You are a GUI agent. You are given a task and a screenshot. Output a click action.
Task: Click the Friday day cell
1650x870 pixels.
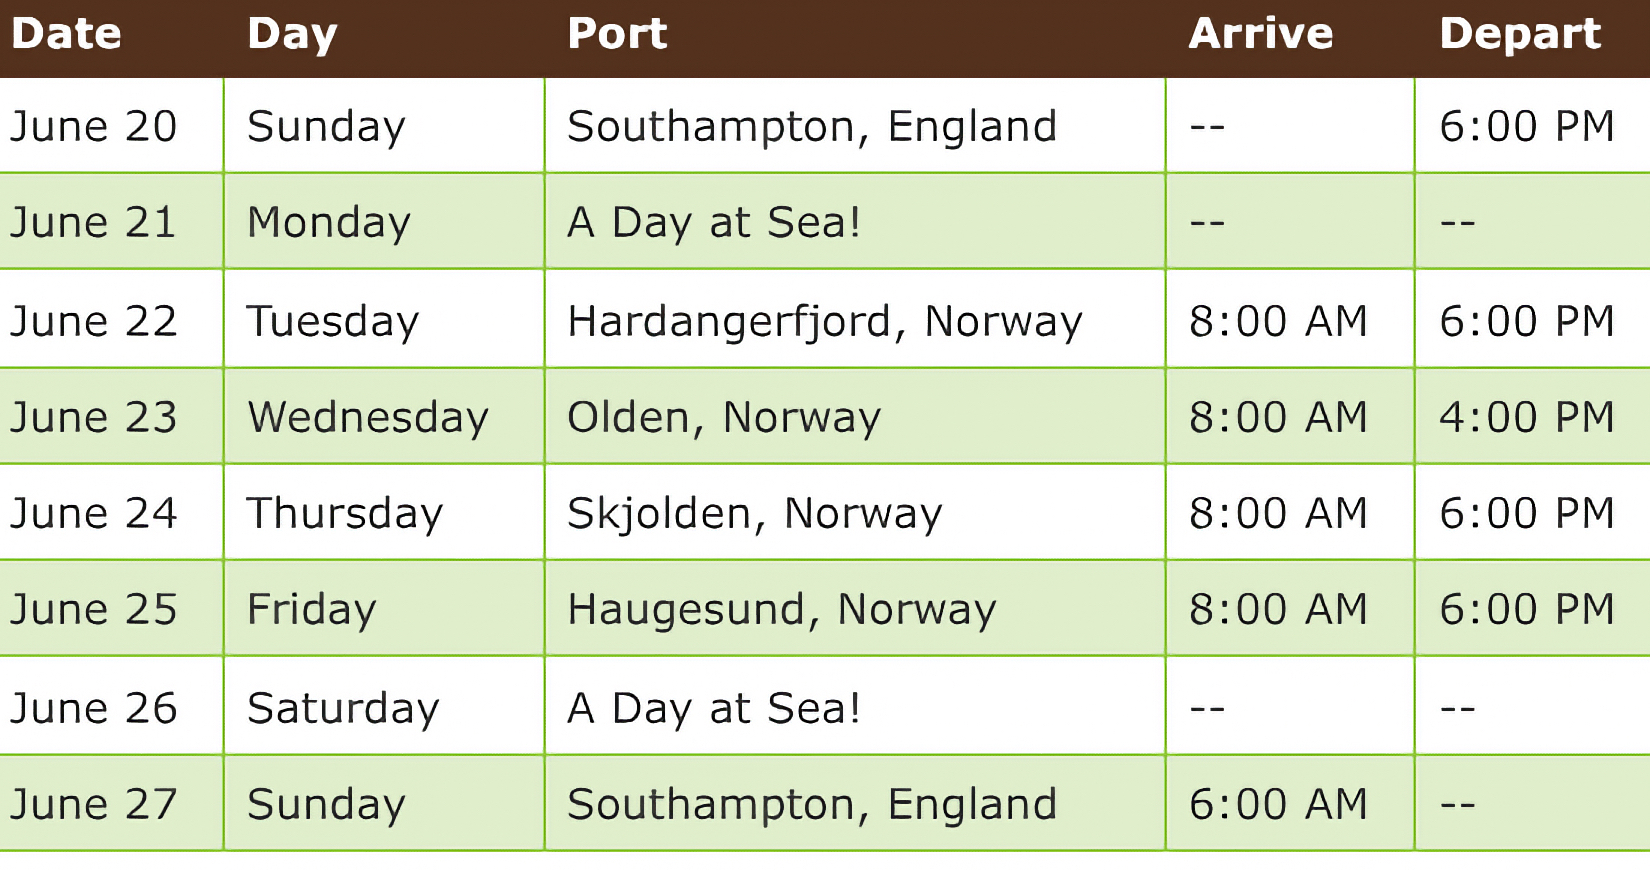click(311, 609)
